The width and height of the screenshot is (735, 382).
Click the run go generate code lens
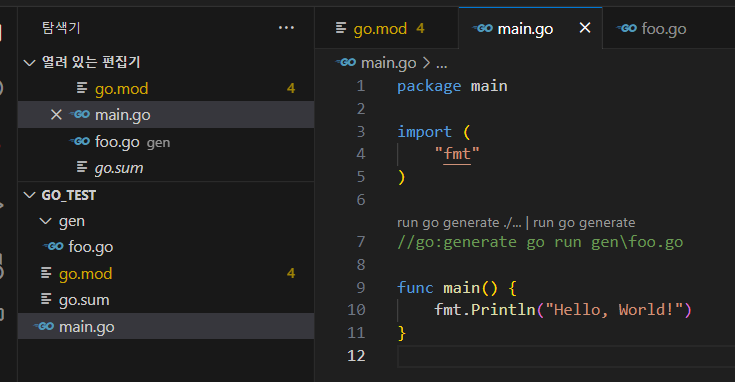click(x=584, y=223)
